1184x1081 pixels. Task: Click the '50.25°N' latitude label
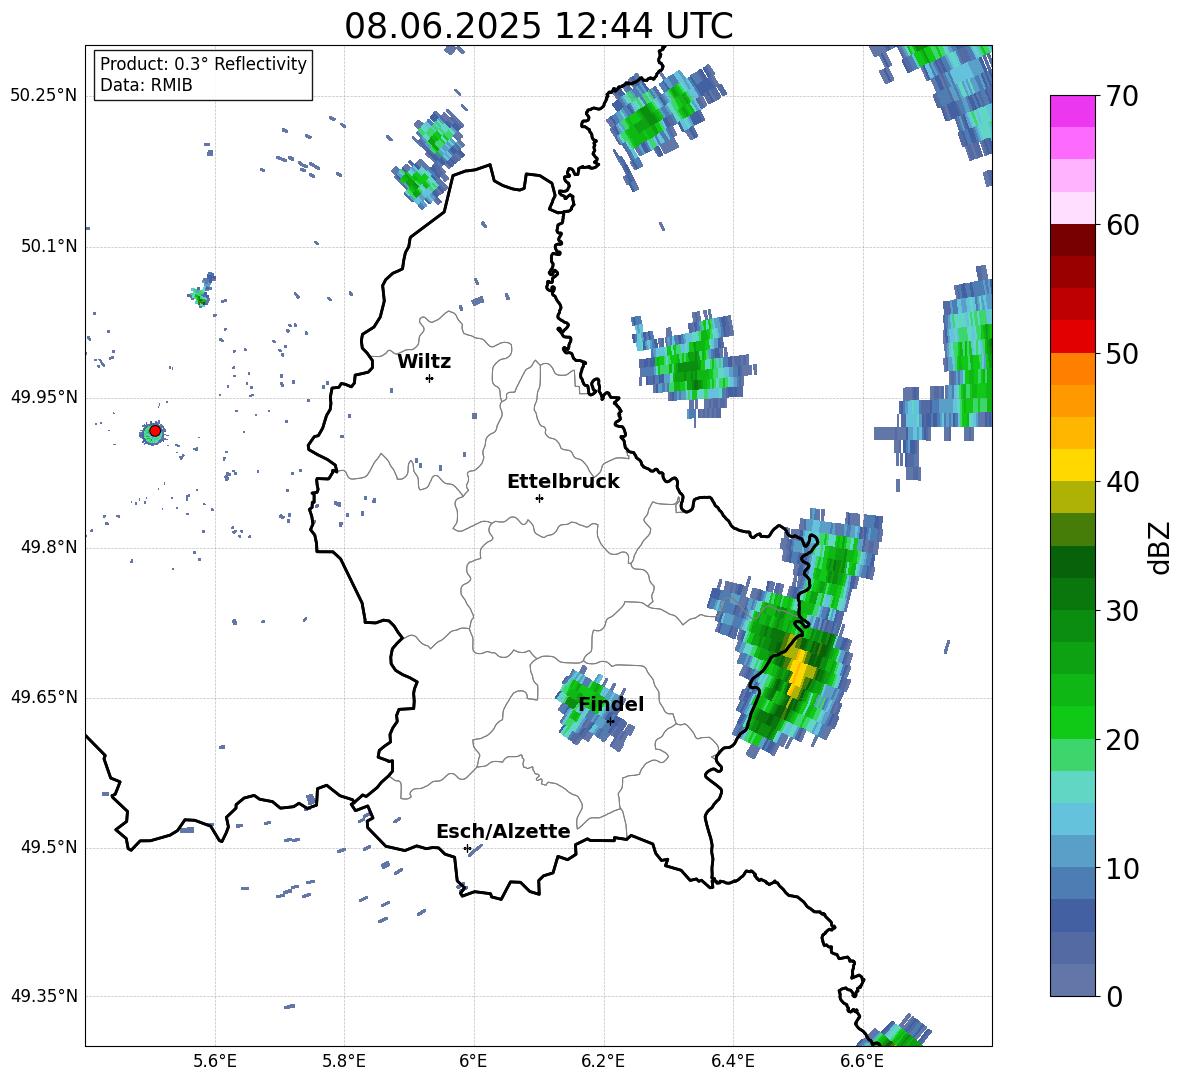44,96
